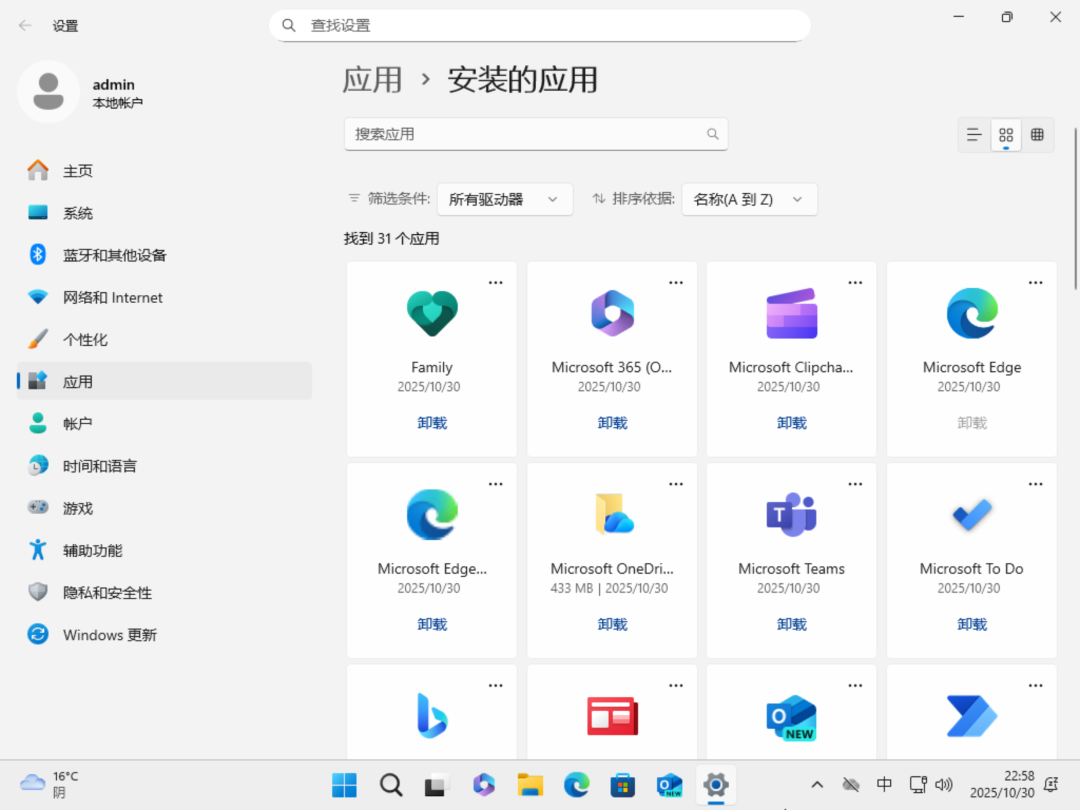The image size is (1080, 810).
Task: Click the Family app icon
Action: 432,313
